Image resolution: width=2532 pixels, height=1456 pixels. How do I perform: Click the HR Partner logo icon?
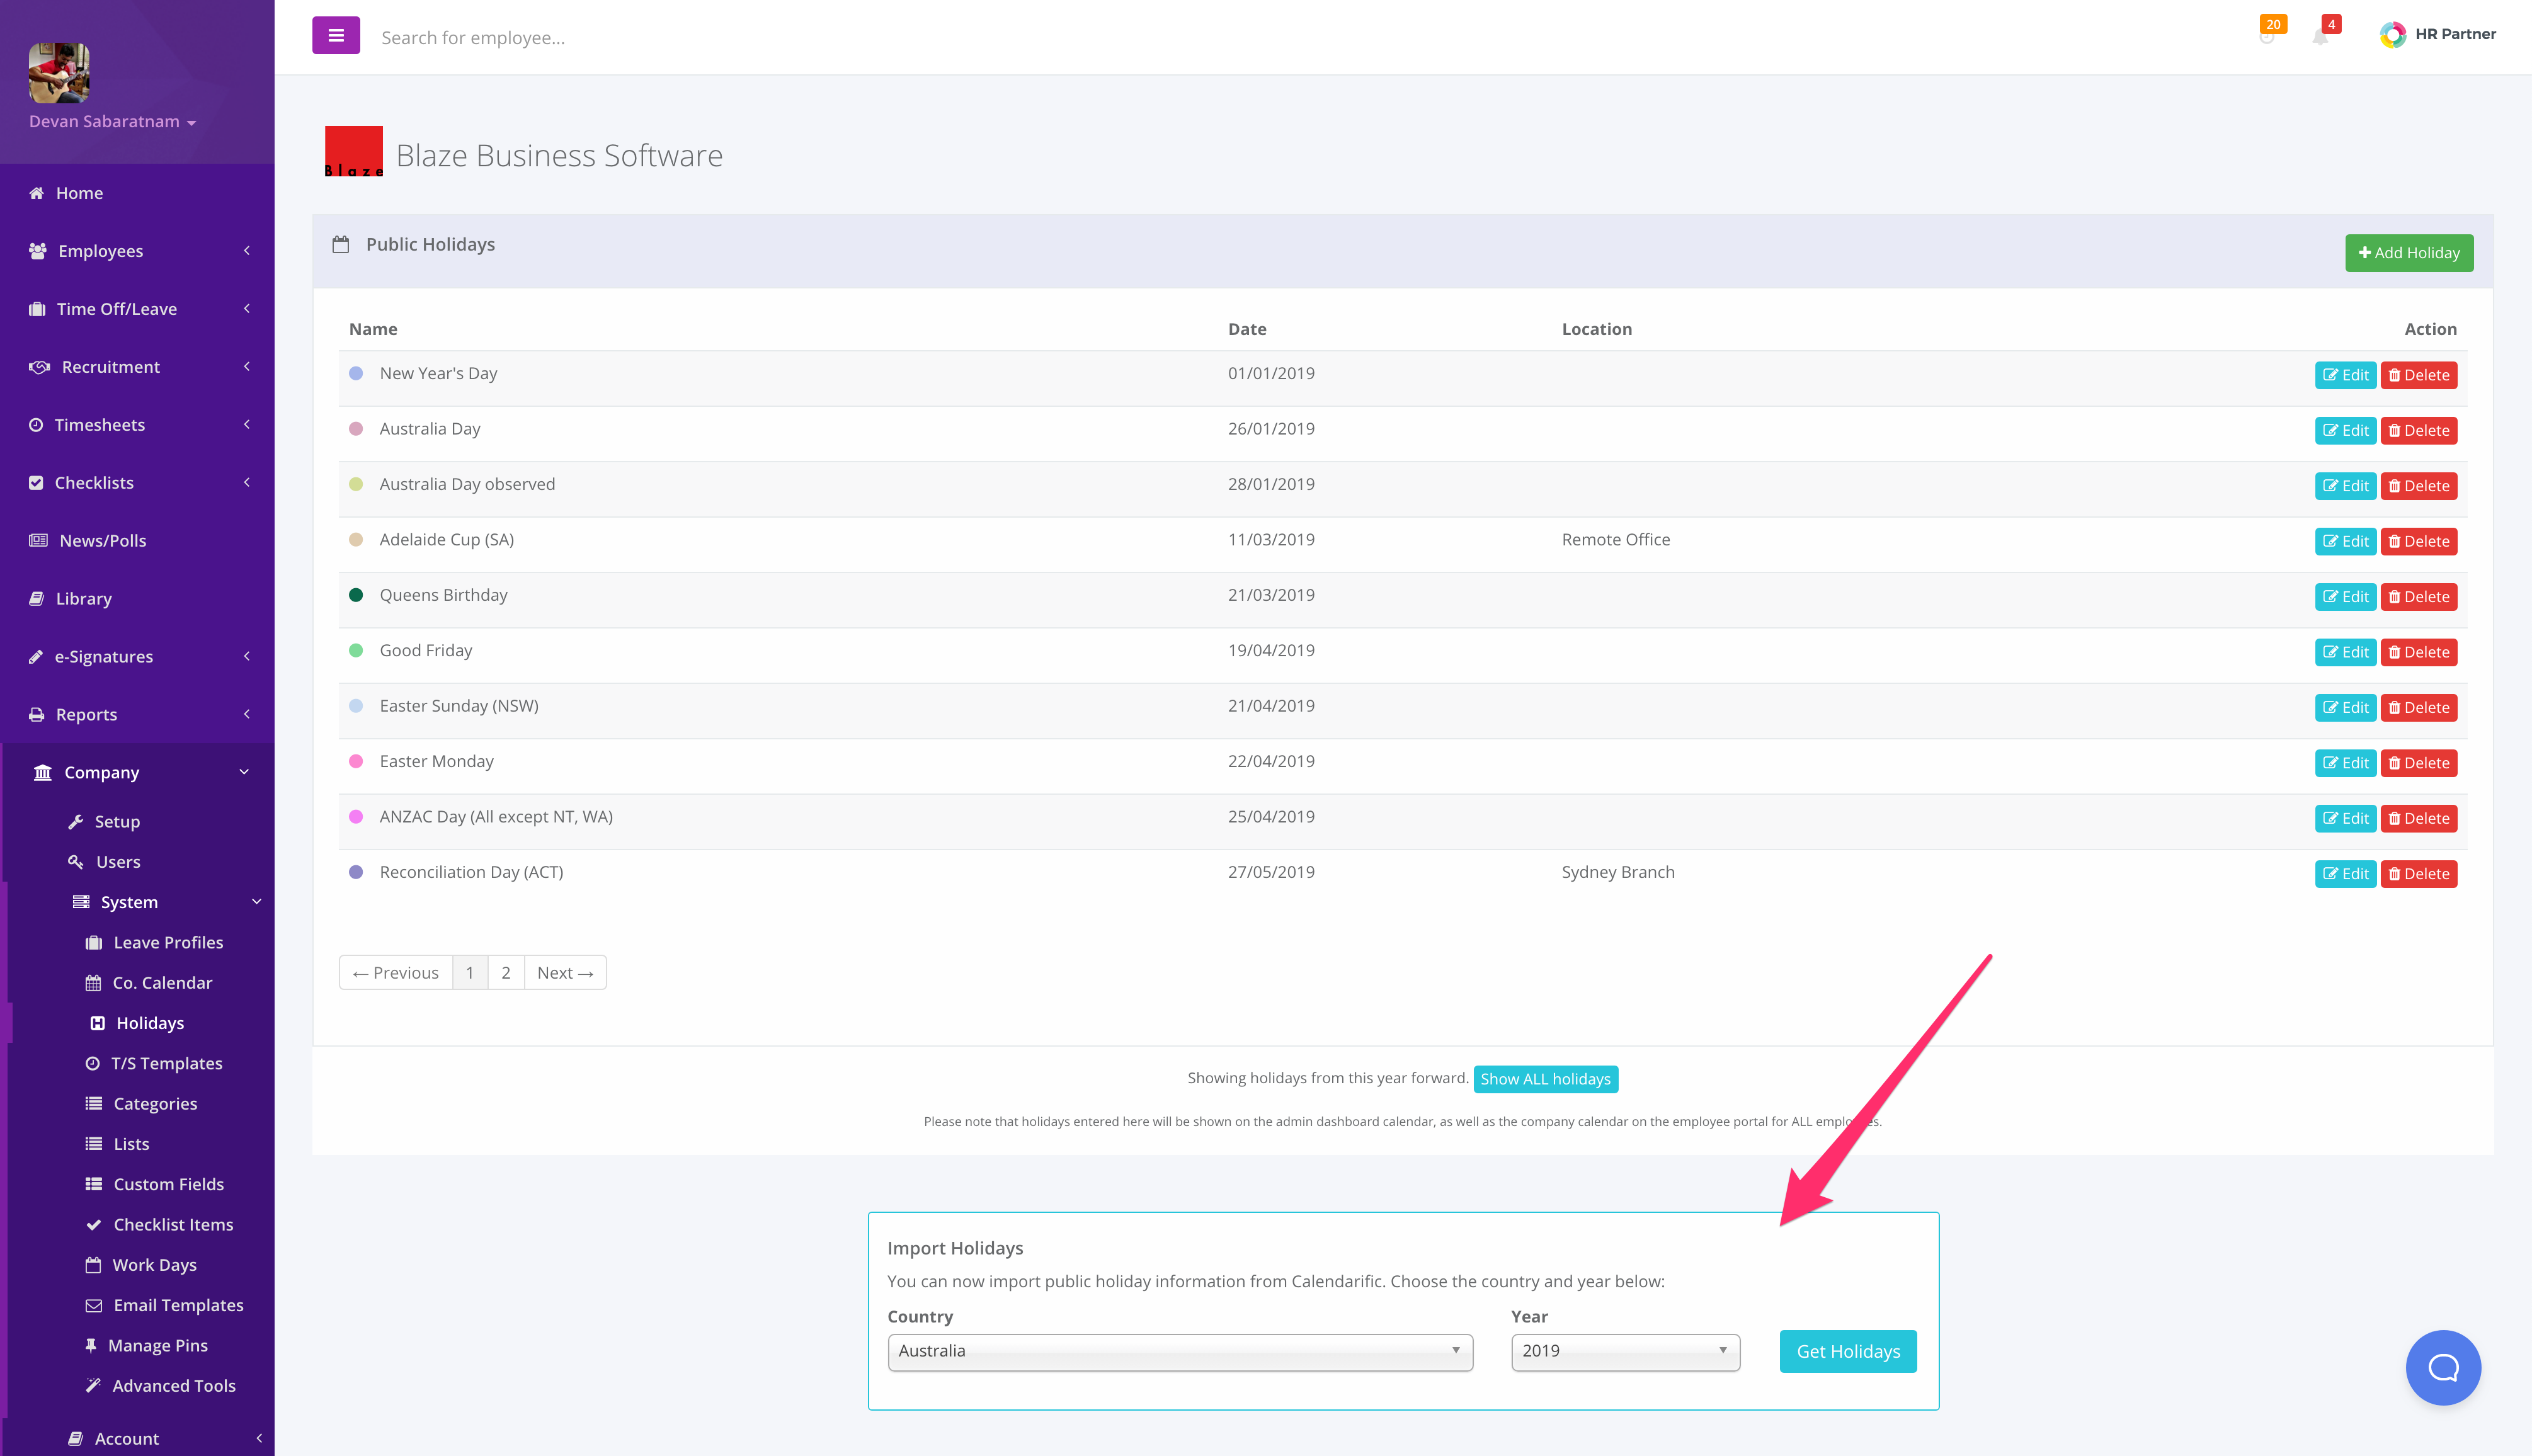point(2392,35)
